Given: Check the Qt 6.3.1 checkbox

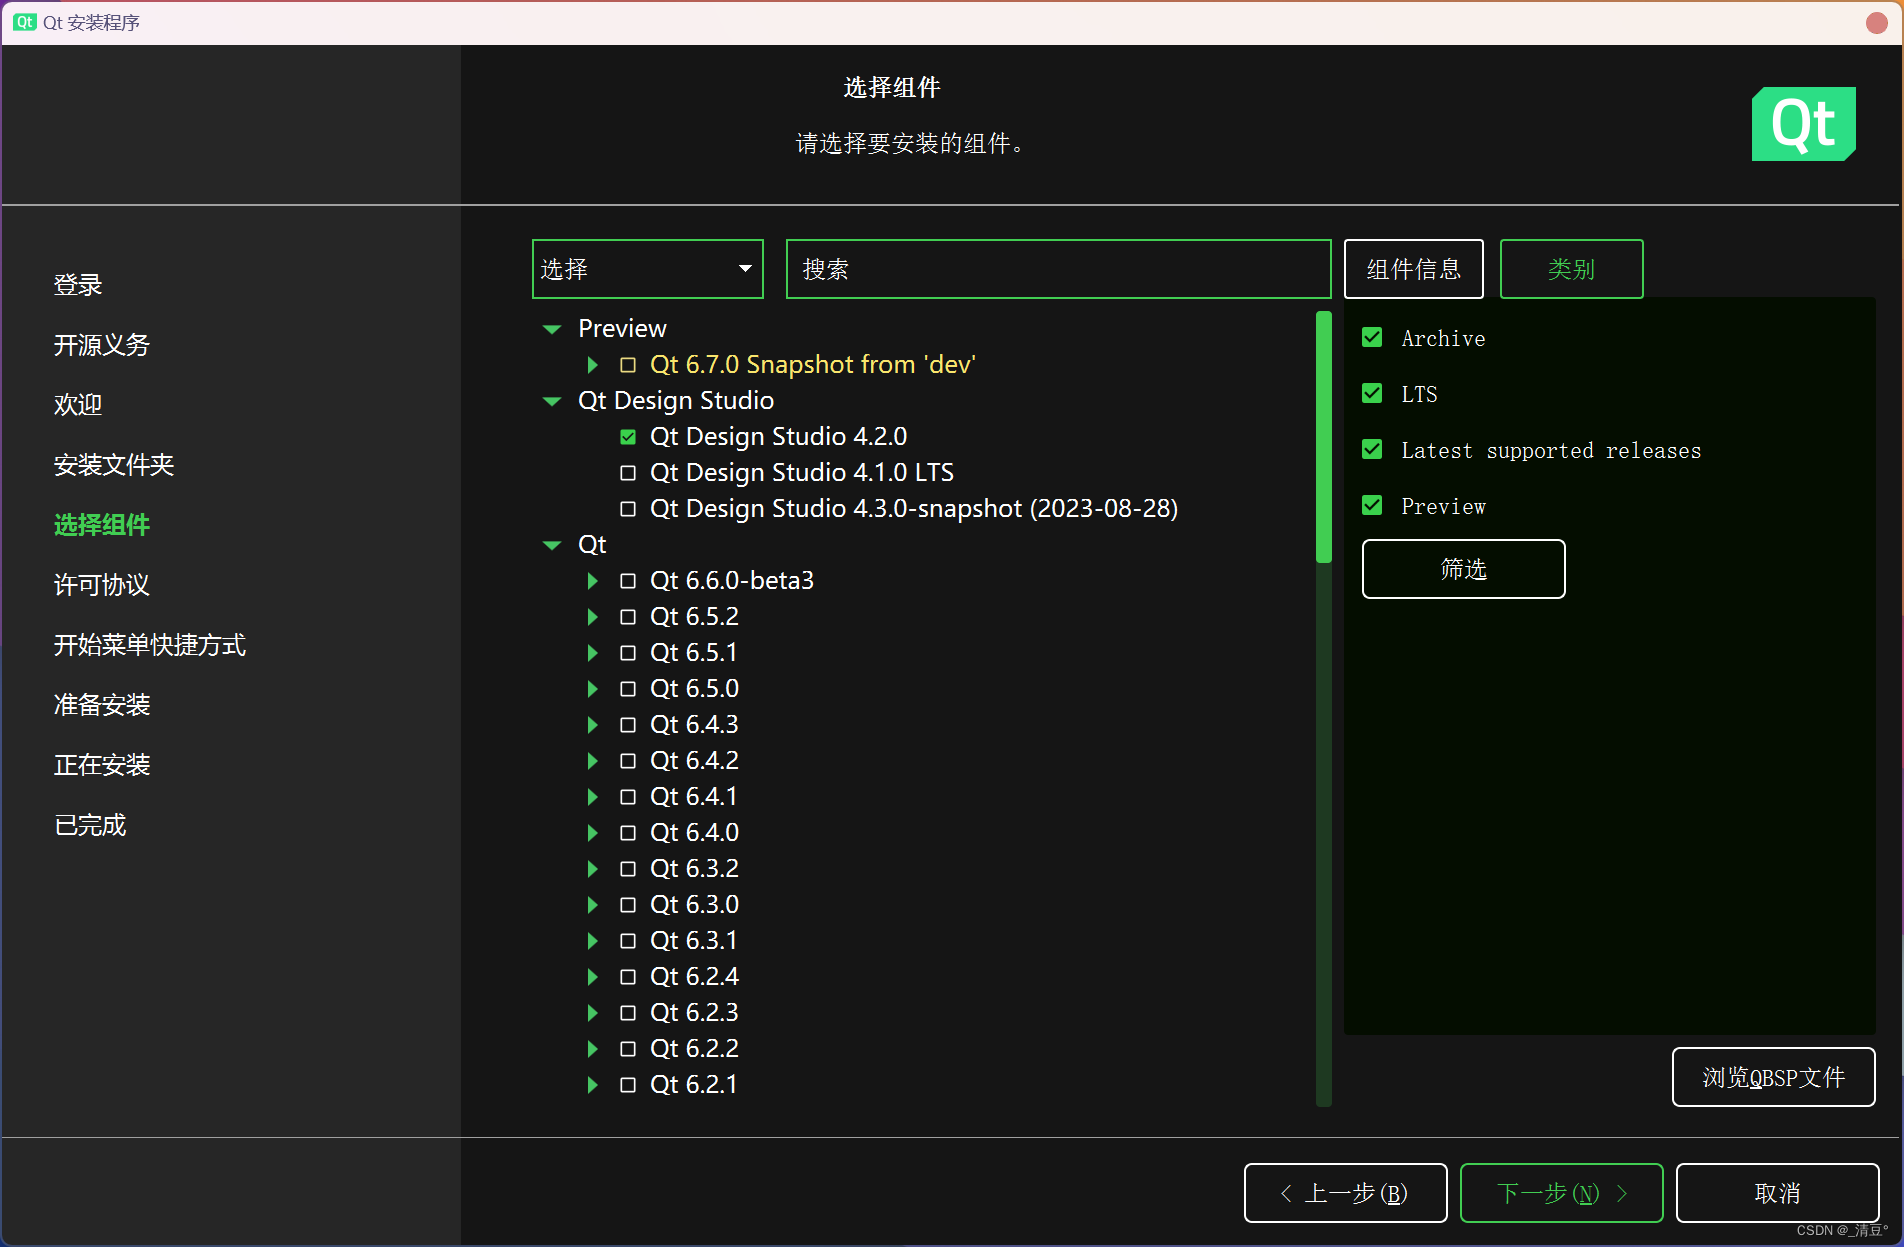Looking at the screenshot, I should [628, 941].
